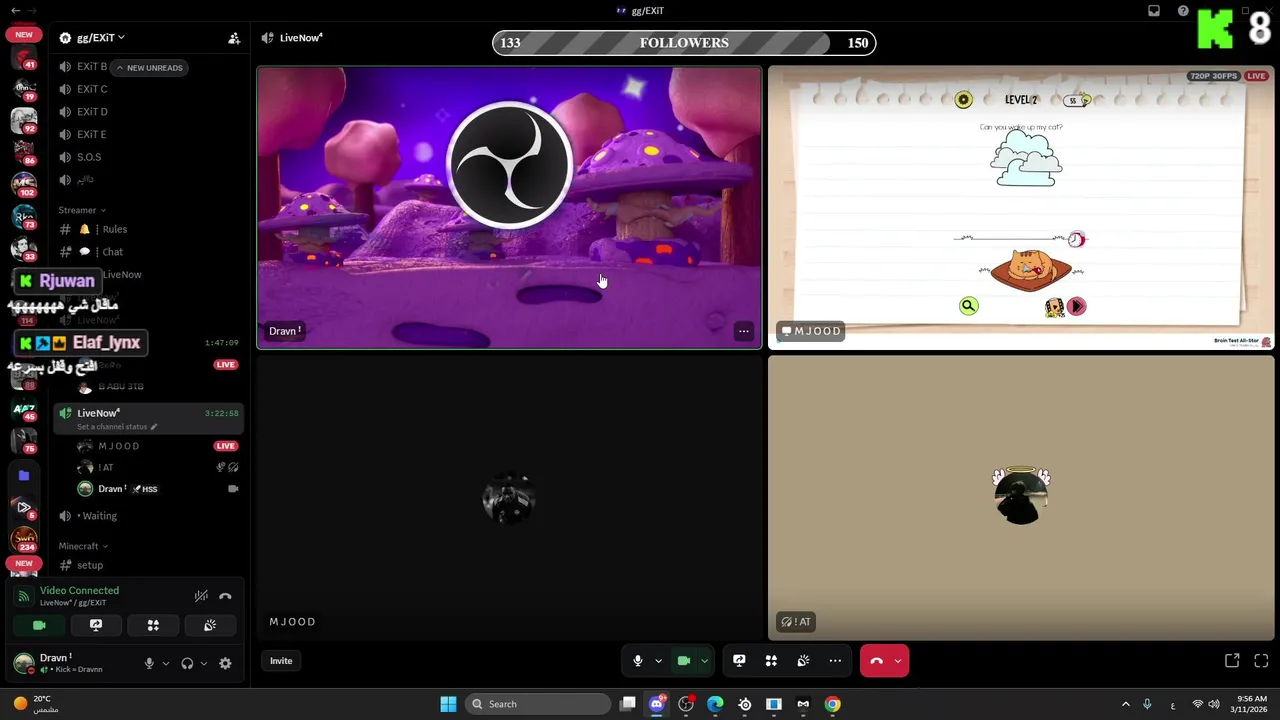Image resolution: width=1280 pixels, height=720 pixels.
Task: Open server with 92 unread badge
Action: pos(23,121)
